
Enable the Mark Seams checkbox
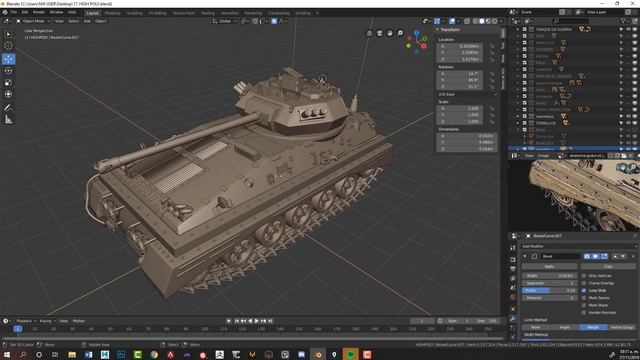coord(584,298)
